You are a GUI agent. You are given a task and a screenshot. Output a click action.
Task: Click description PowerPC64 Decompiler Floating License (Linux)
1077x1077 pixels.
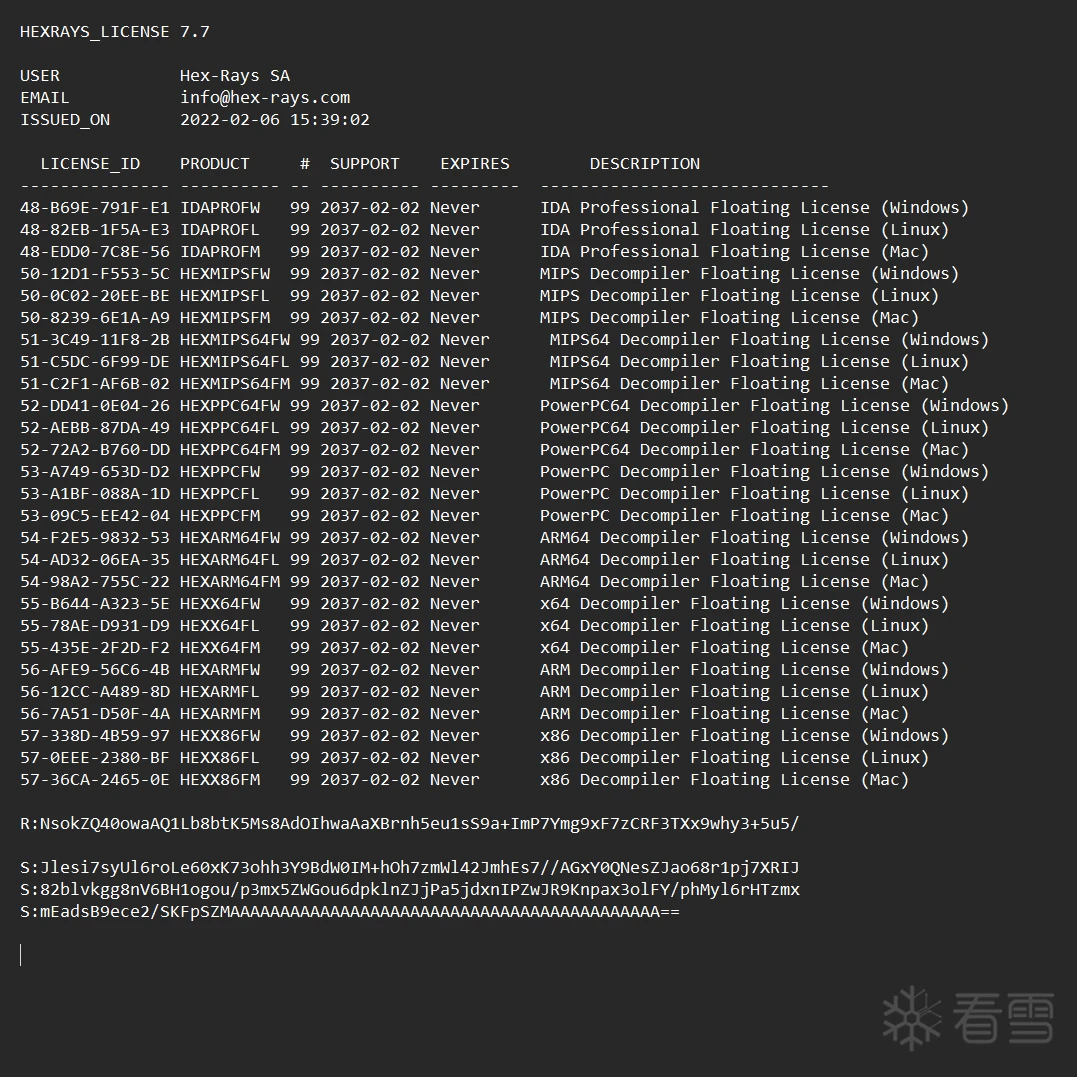point(764,427)
